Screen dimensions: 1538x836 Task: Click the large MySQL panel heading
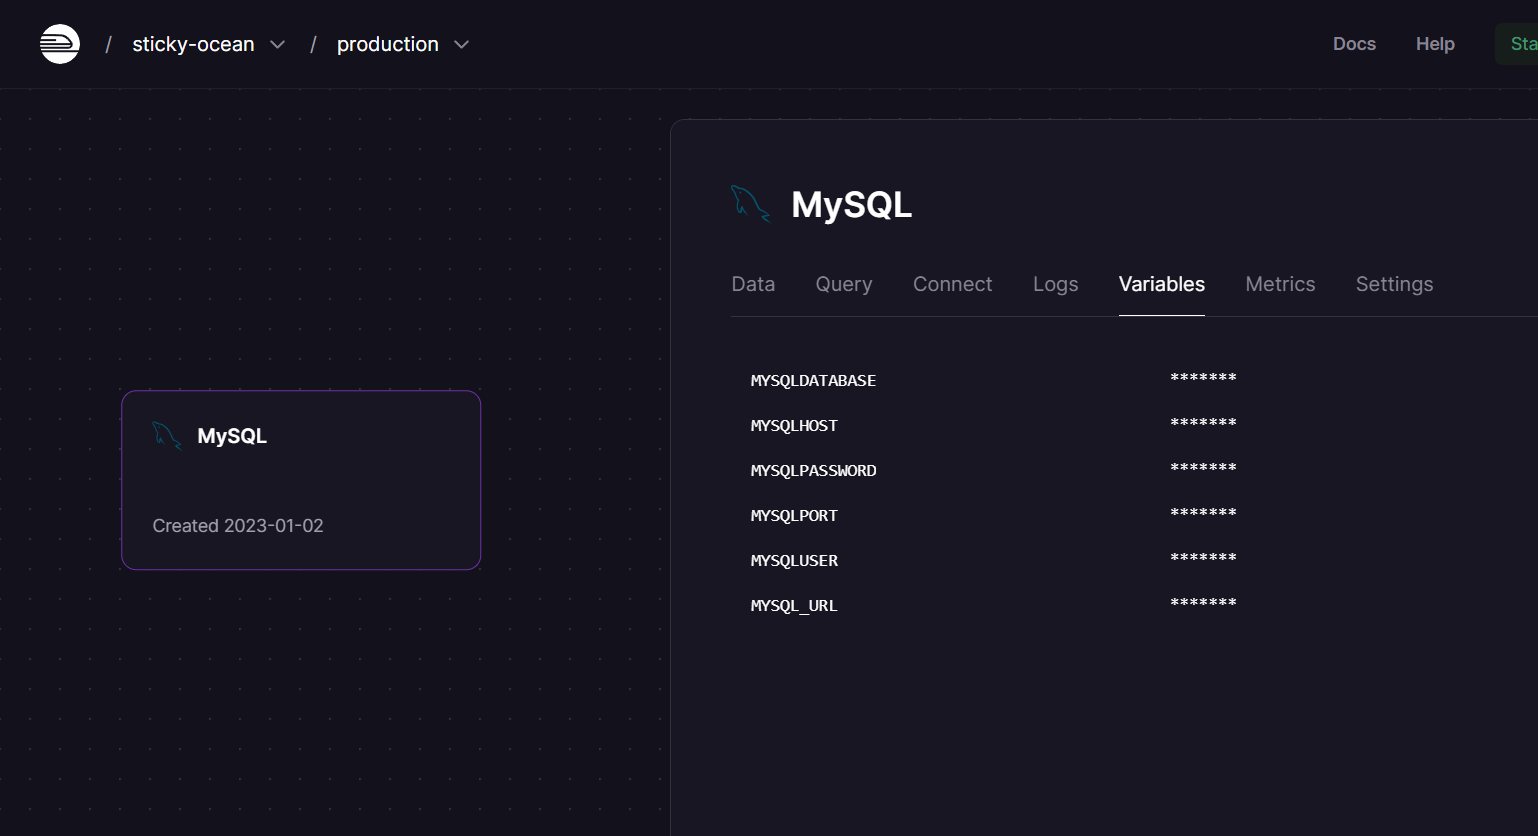tap(851, 205)
